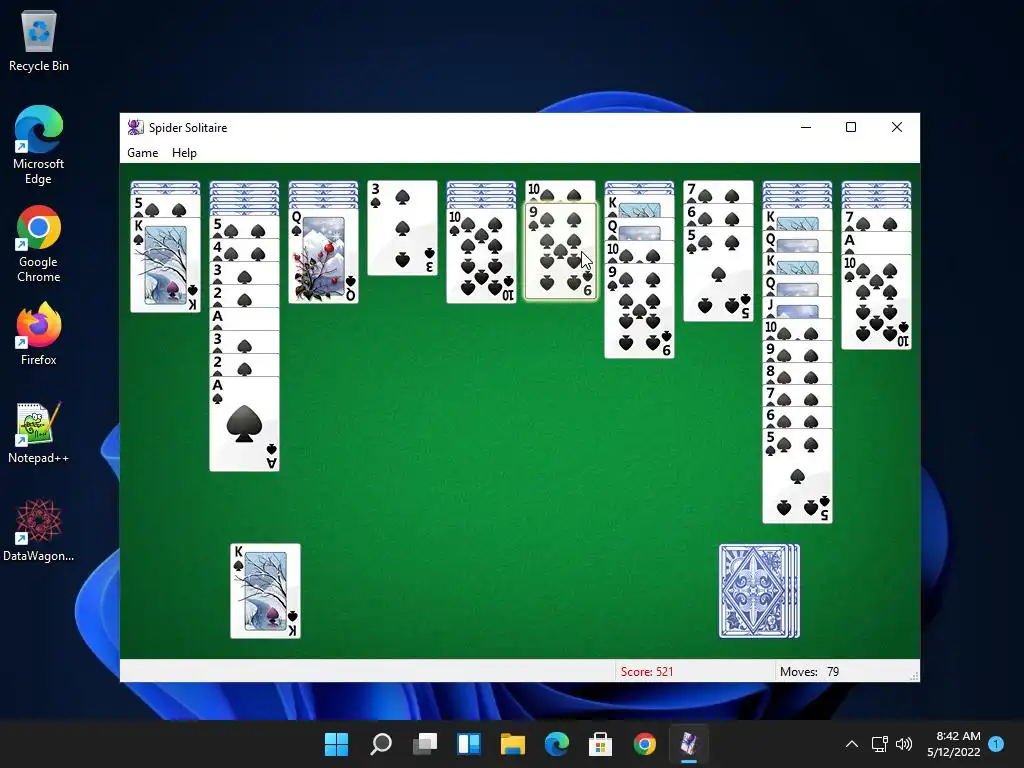Click the Spider Solitaire taskbar icon
1024x768 pixels.
(x=688, y=744)
